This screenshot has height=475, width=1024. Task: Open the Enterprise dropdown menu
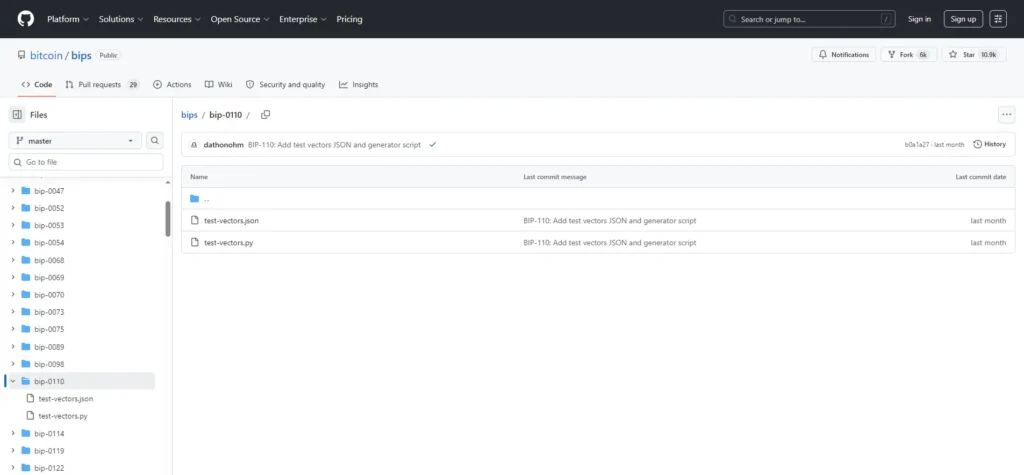302,19
